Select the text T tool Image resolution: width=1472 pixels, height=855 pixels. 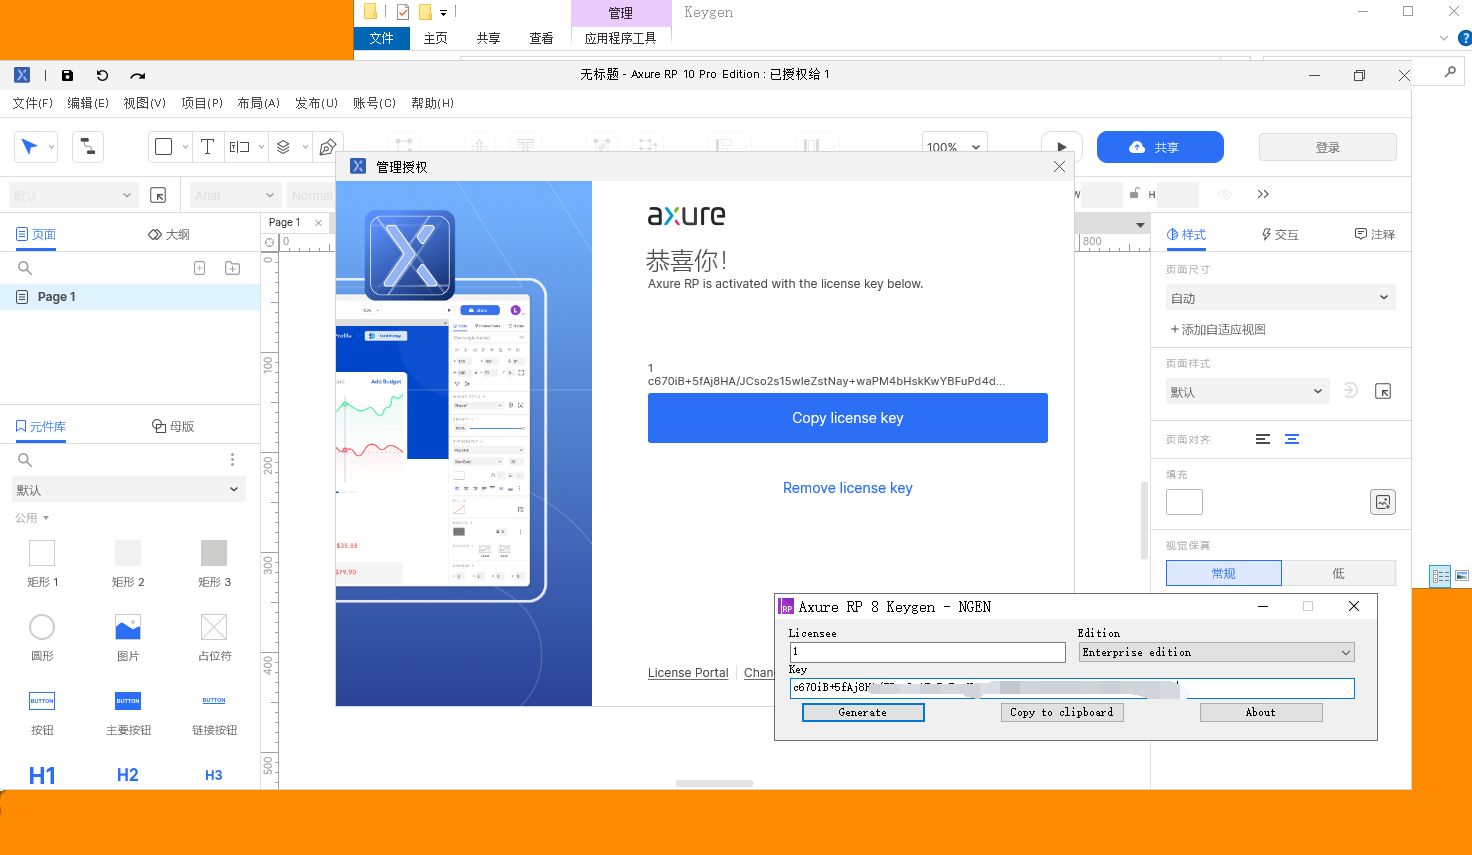point(208,147)
